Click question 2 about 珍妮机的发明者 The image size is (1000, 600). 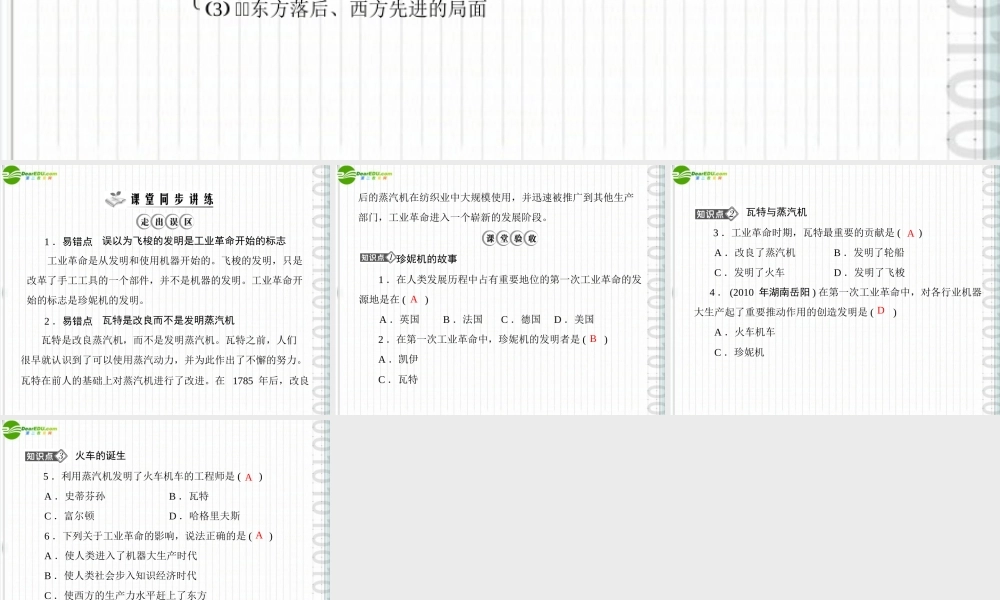tap(493, 339)
